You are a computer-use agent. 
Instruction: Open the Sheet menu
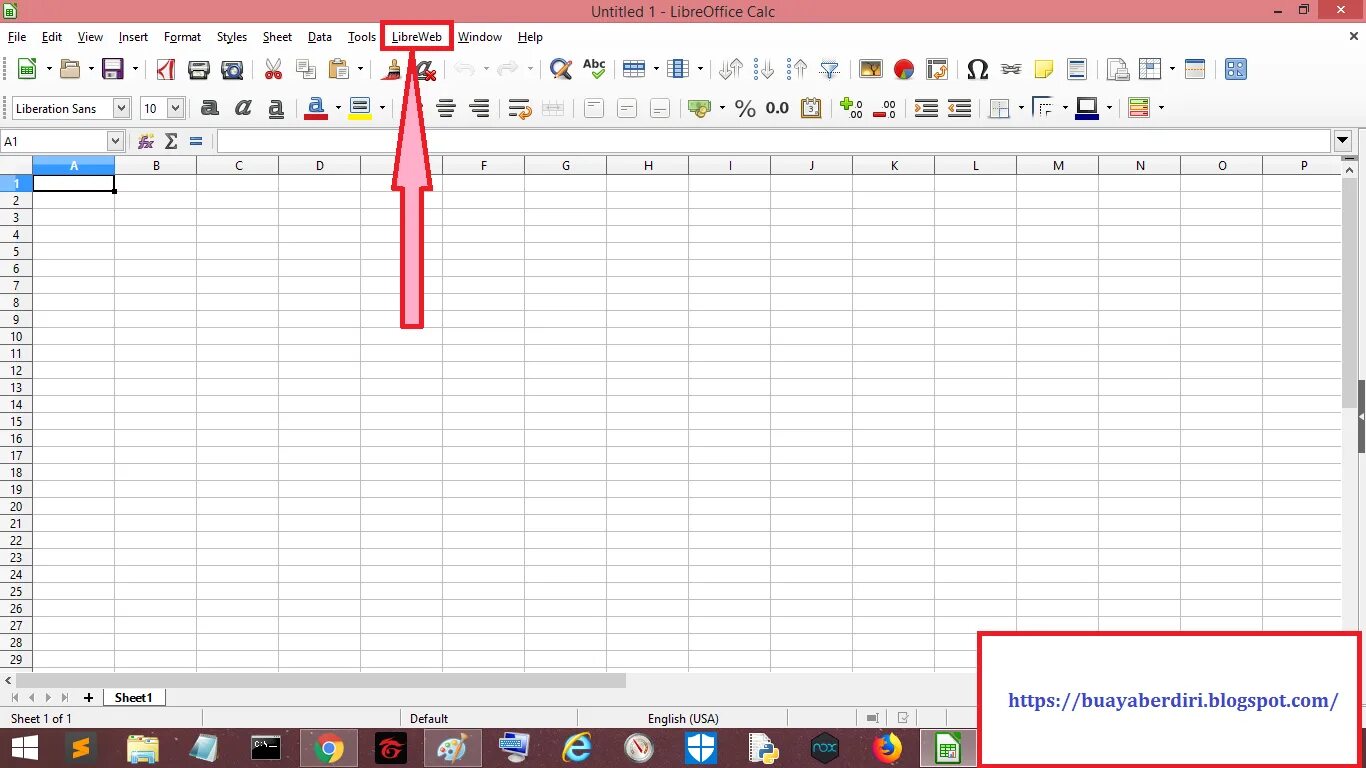(x=277, y=37)
